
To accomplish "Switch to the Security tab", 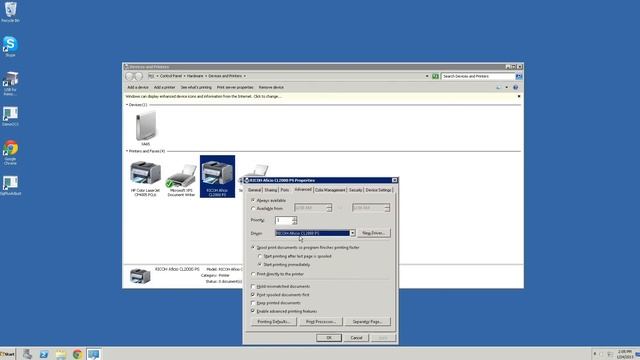I will click(x=356, y=190).
